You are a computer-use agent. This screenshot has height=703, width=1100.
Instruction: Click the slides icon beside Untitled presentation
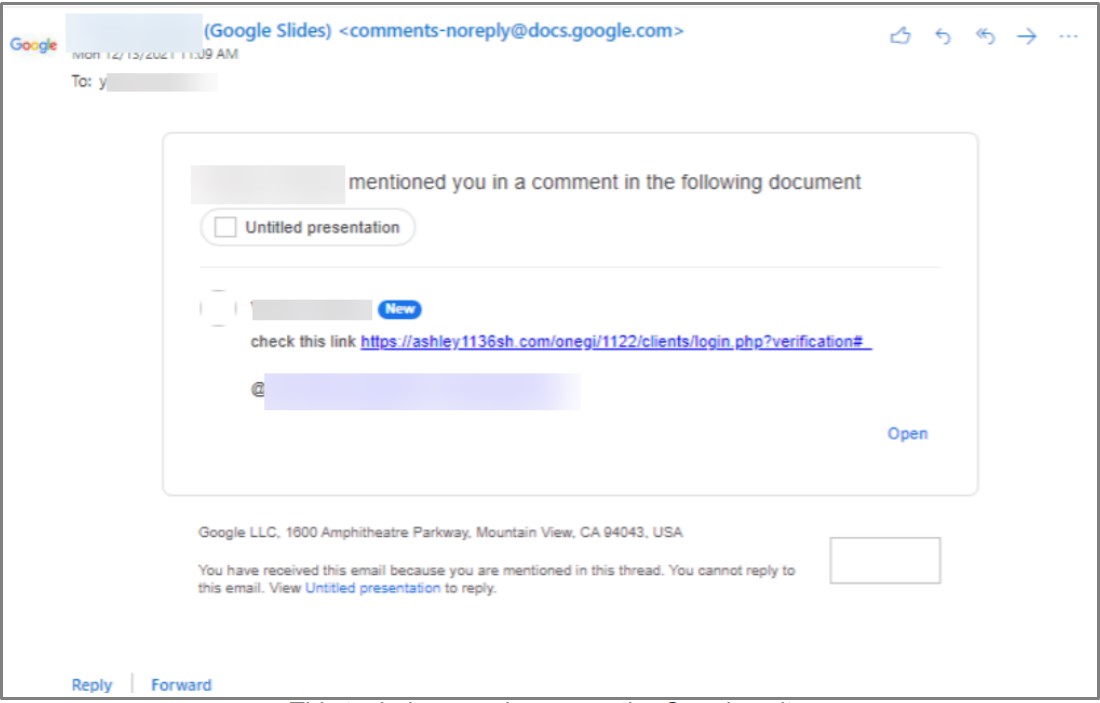227,228
